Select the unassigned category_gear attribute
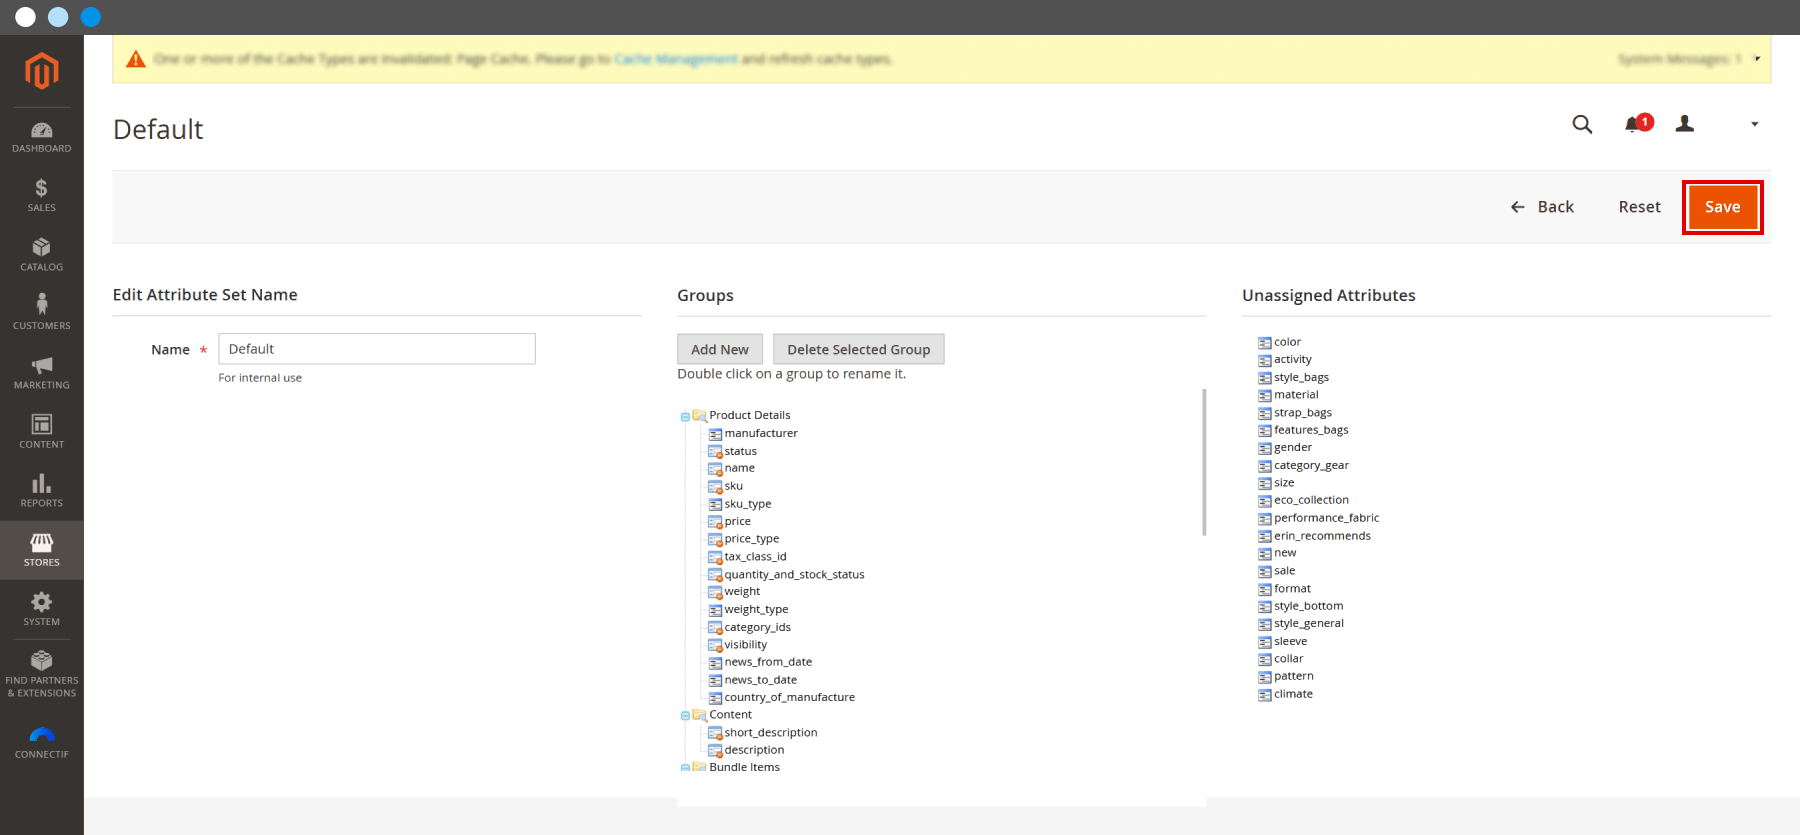The width and height of the screenshot is (1800, 835). click(x=1311, y=466)
